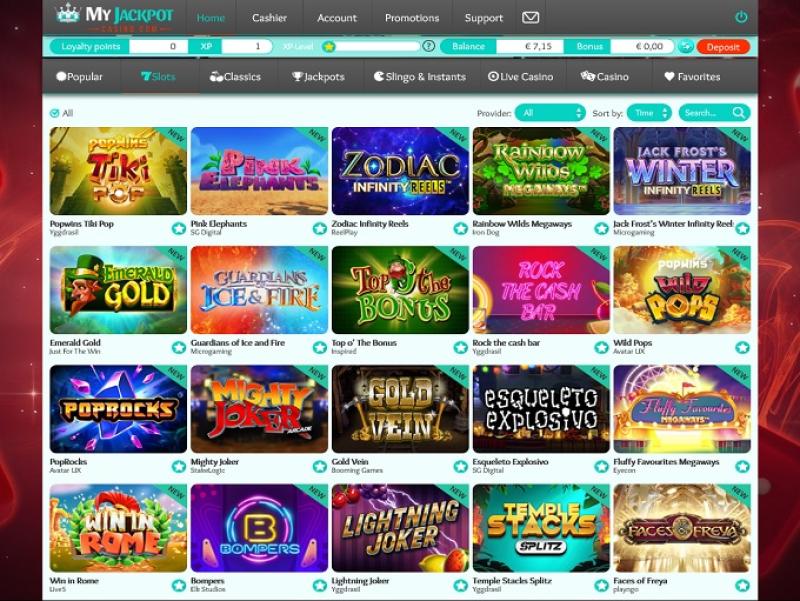The width and height of the screenshot is (800, 601).
Task: Click the power logout icon
Action: point(741,17)
